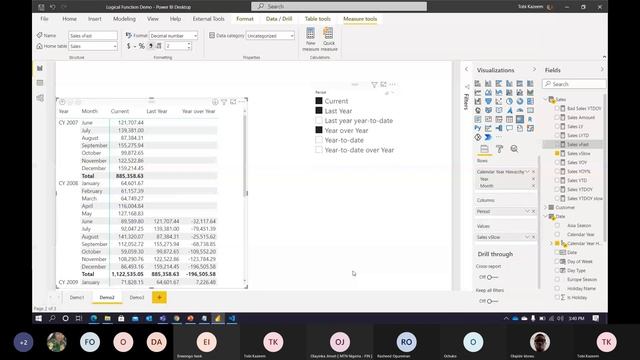
Task: Select the Q&A visual icon
Action: (509, 128)
